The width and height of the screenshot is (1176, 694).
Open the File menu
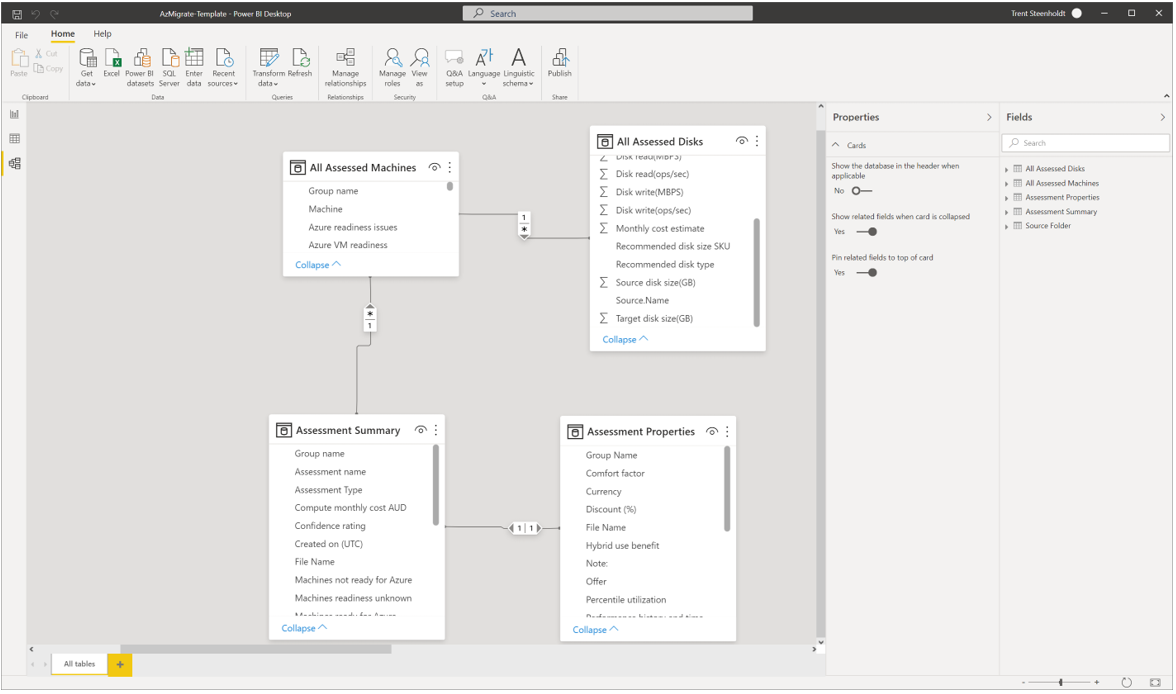tap(22, 35)
